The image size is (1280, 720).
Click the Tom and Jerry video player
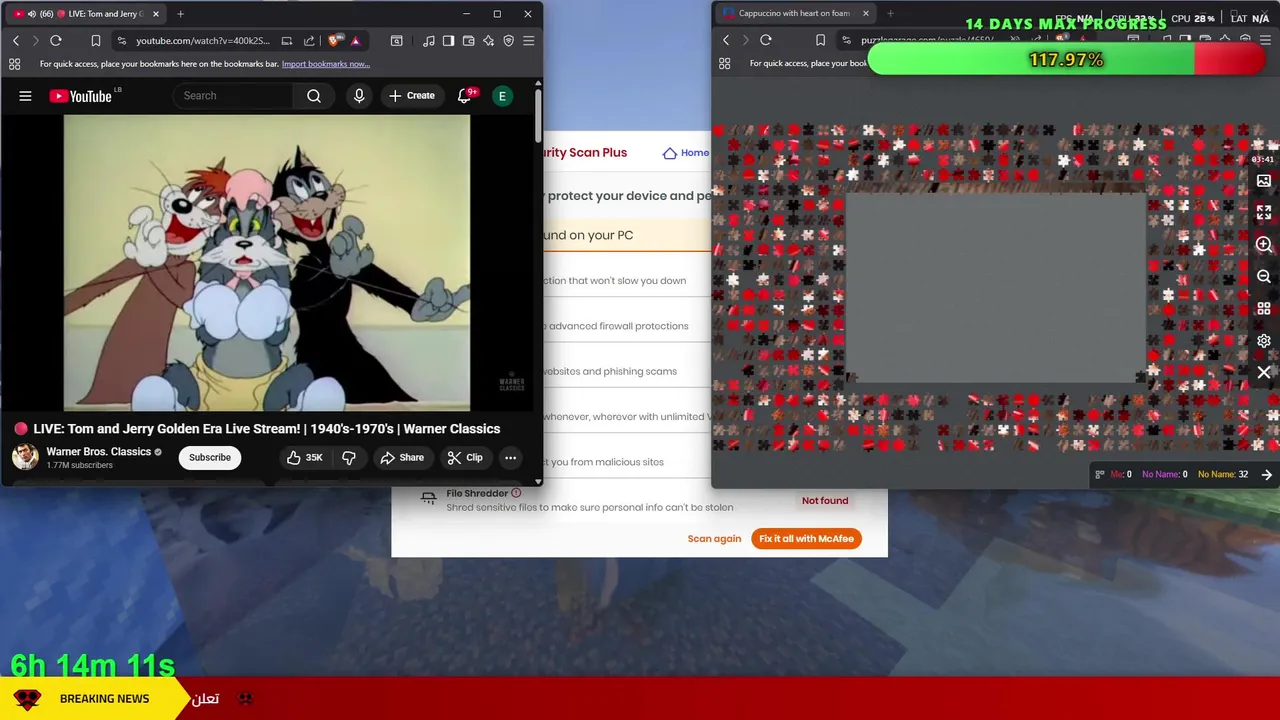267,263
